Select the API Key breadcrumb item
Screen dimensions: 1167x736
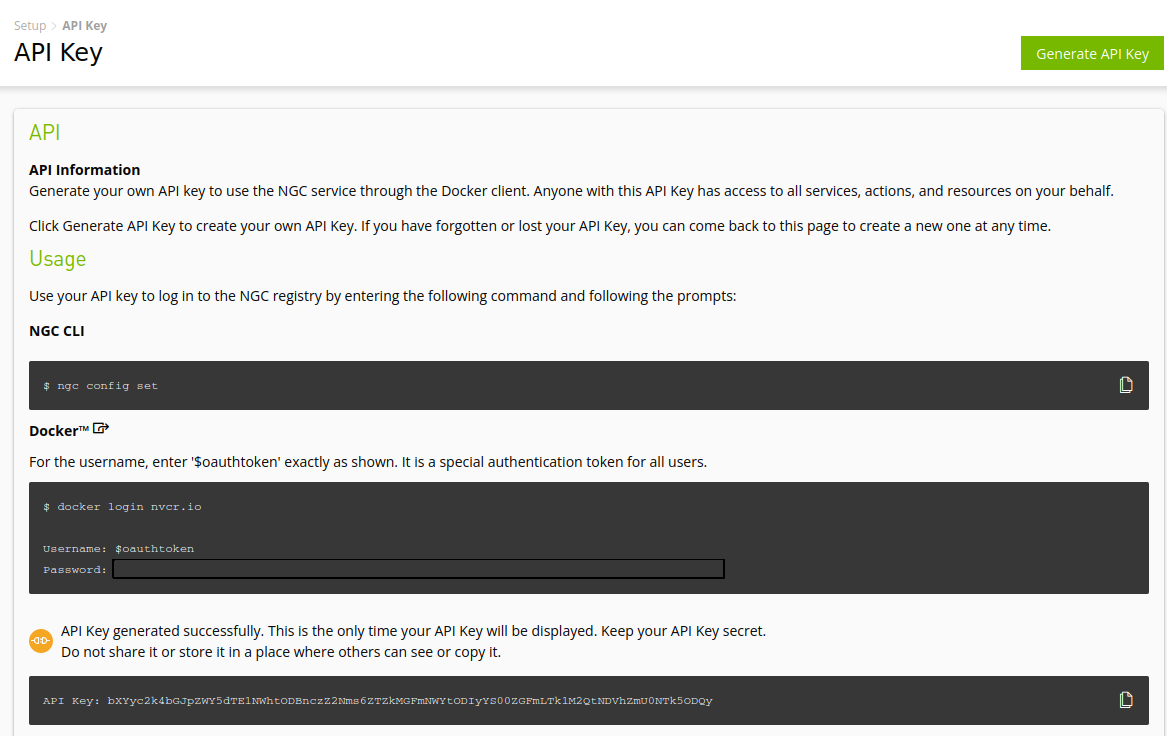click(x=85, y=25)
